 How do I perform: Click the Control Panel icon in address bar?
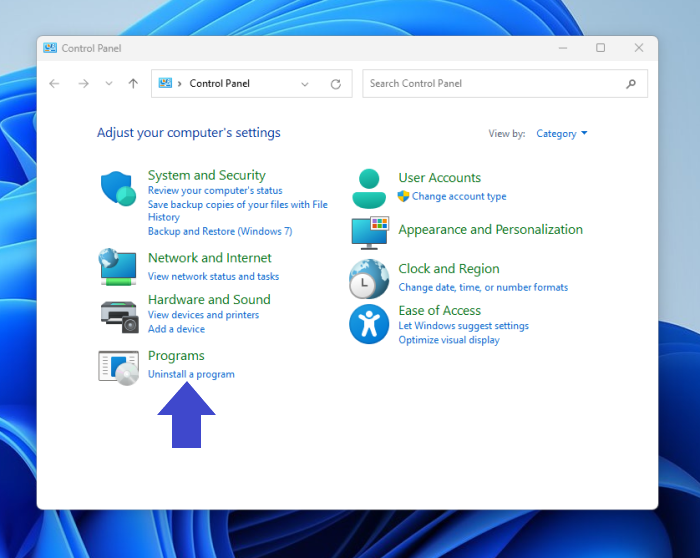[165, 83]
